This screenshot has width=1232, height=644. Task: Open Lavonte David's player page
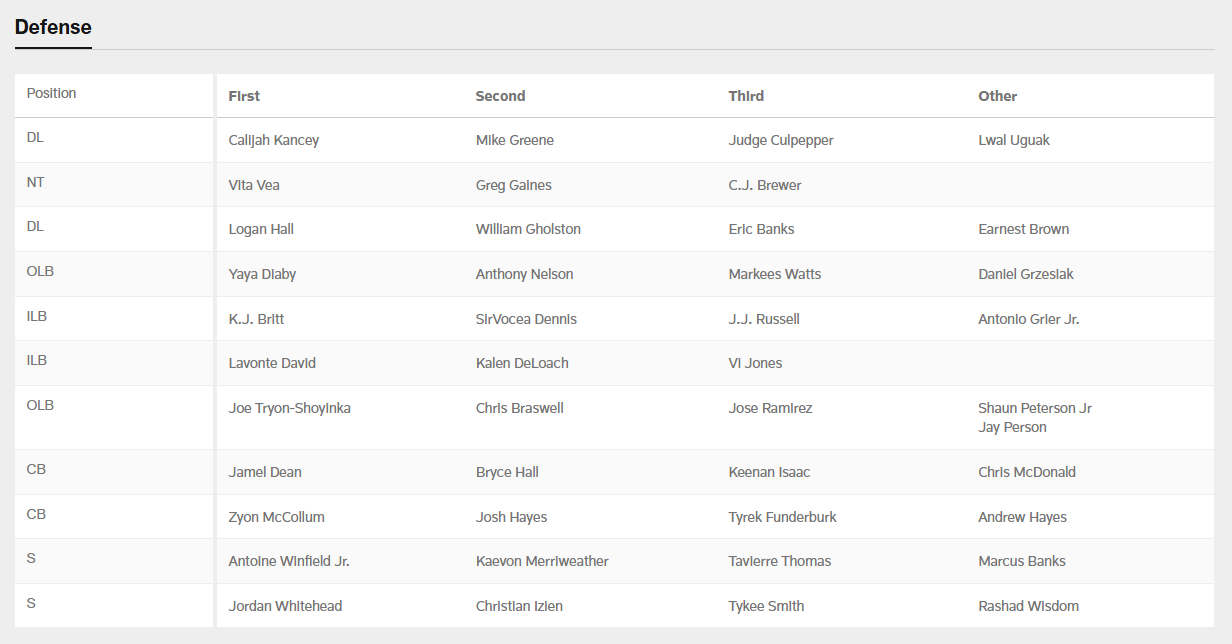[272, 363]
